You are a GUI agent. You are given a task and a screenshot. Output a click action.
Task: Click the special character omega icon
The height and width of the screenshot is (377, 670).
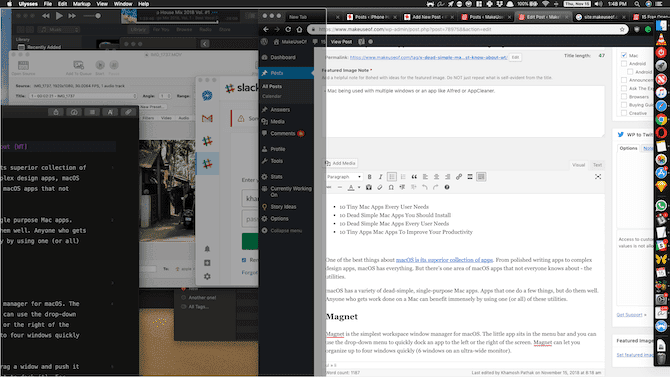pyautogui.click(x=391, y=187)
